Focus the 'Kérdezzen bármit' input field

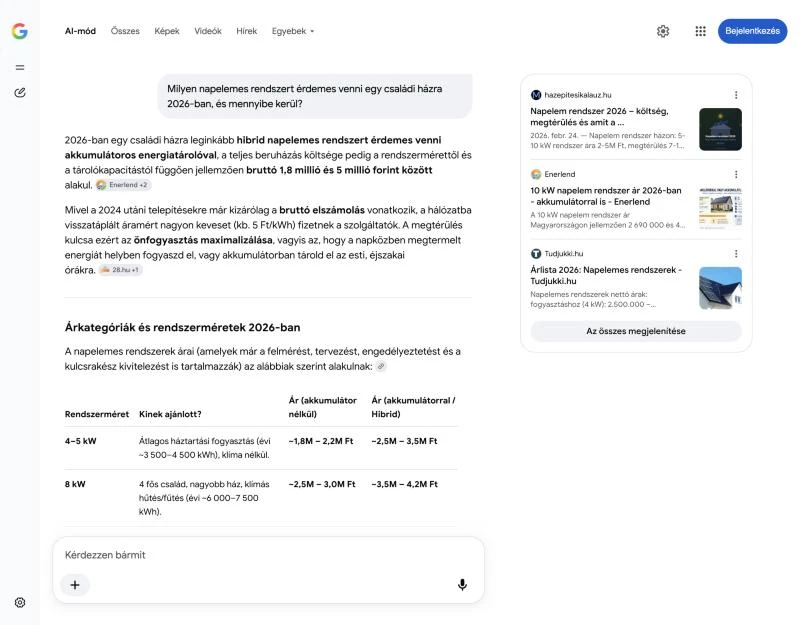pos(268,555)
